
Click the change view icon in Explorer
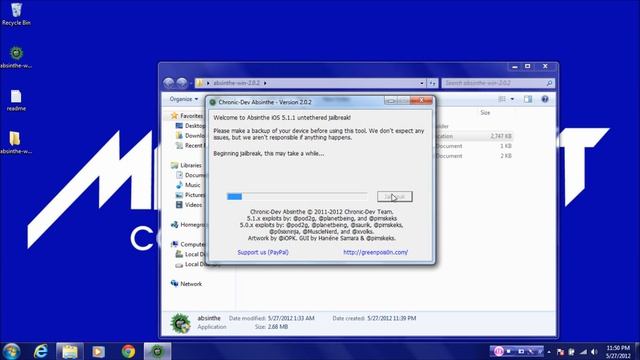click(502, 99)
